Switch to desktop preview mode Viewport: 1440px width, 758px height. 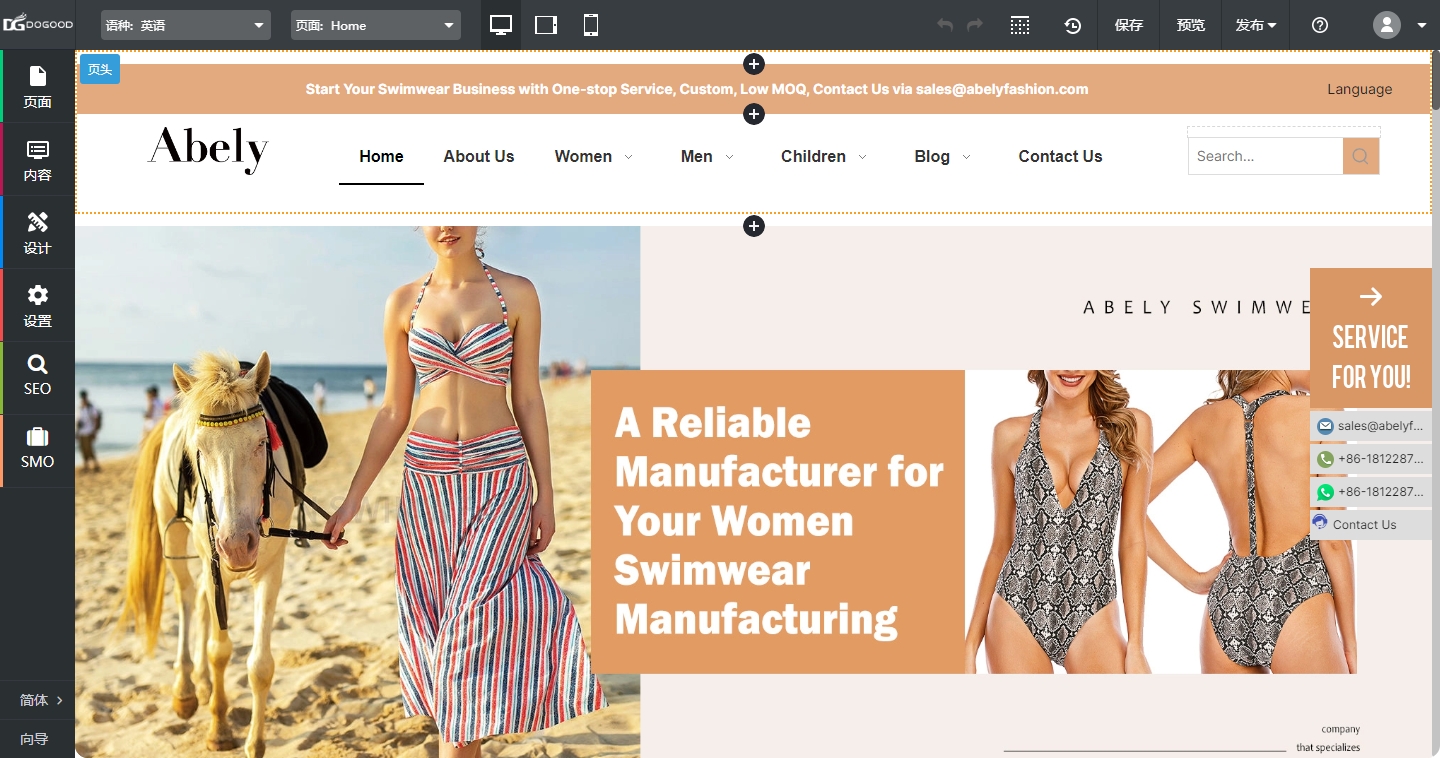coord(501,25)
